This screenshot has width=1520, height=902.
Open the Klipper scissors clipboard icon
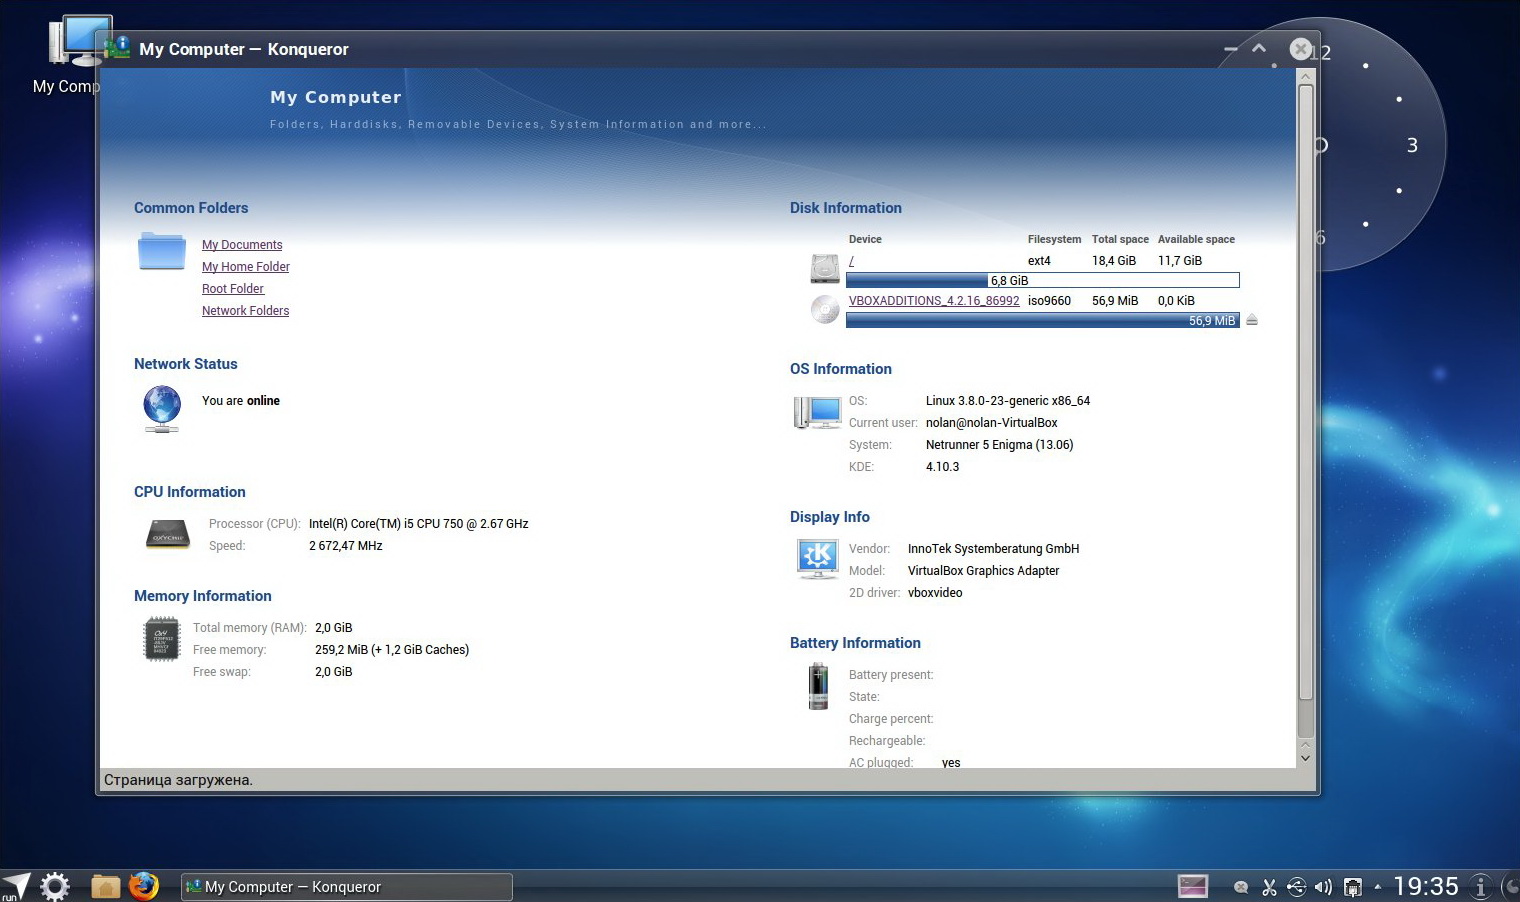tap(1269, 887)
